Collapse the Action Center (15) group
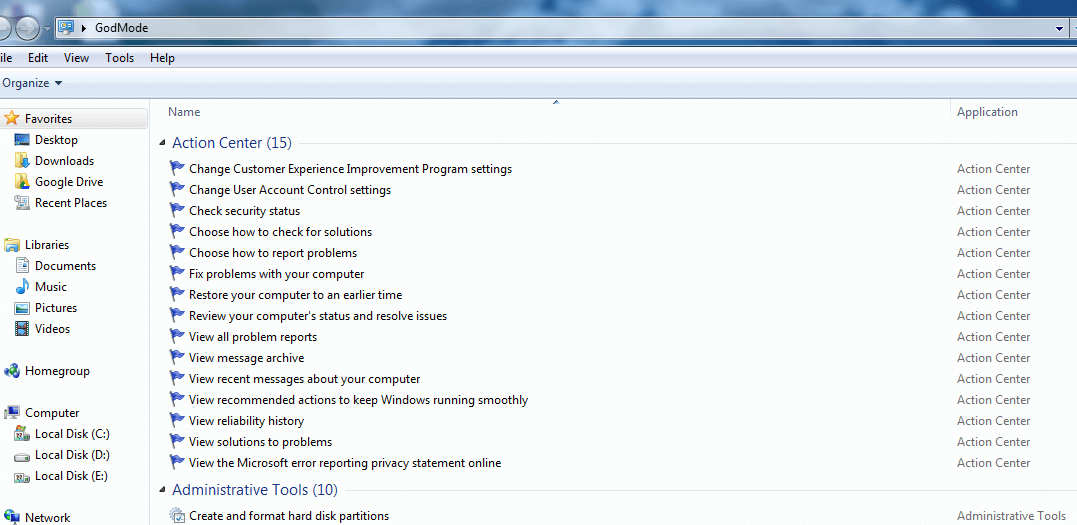 [x=162, y=143]
